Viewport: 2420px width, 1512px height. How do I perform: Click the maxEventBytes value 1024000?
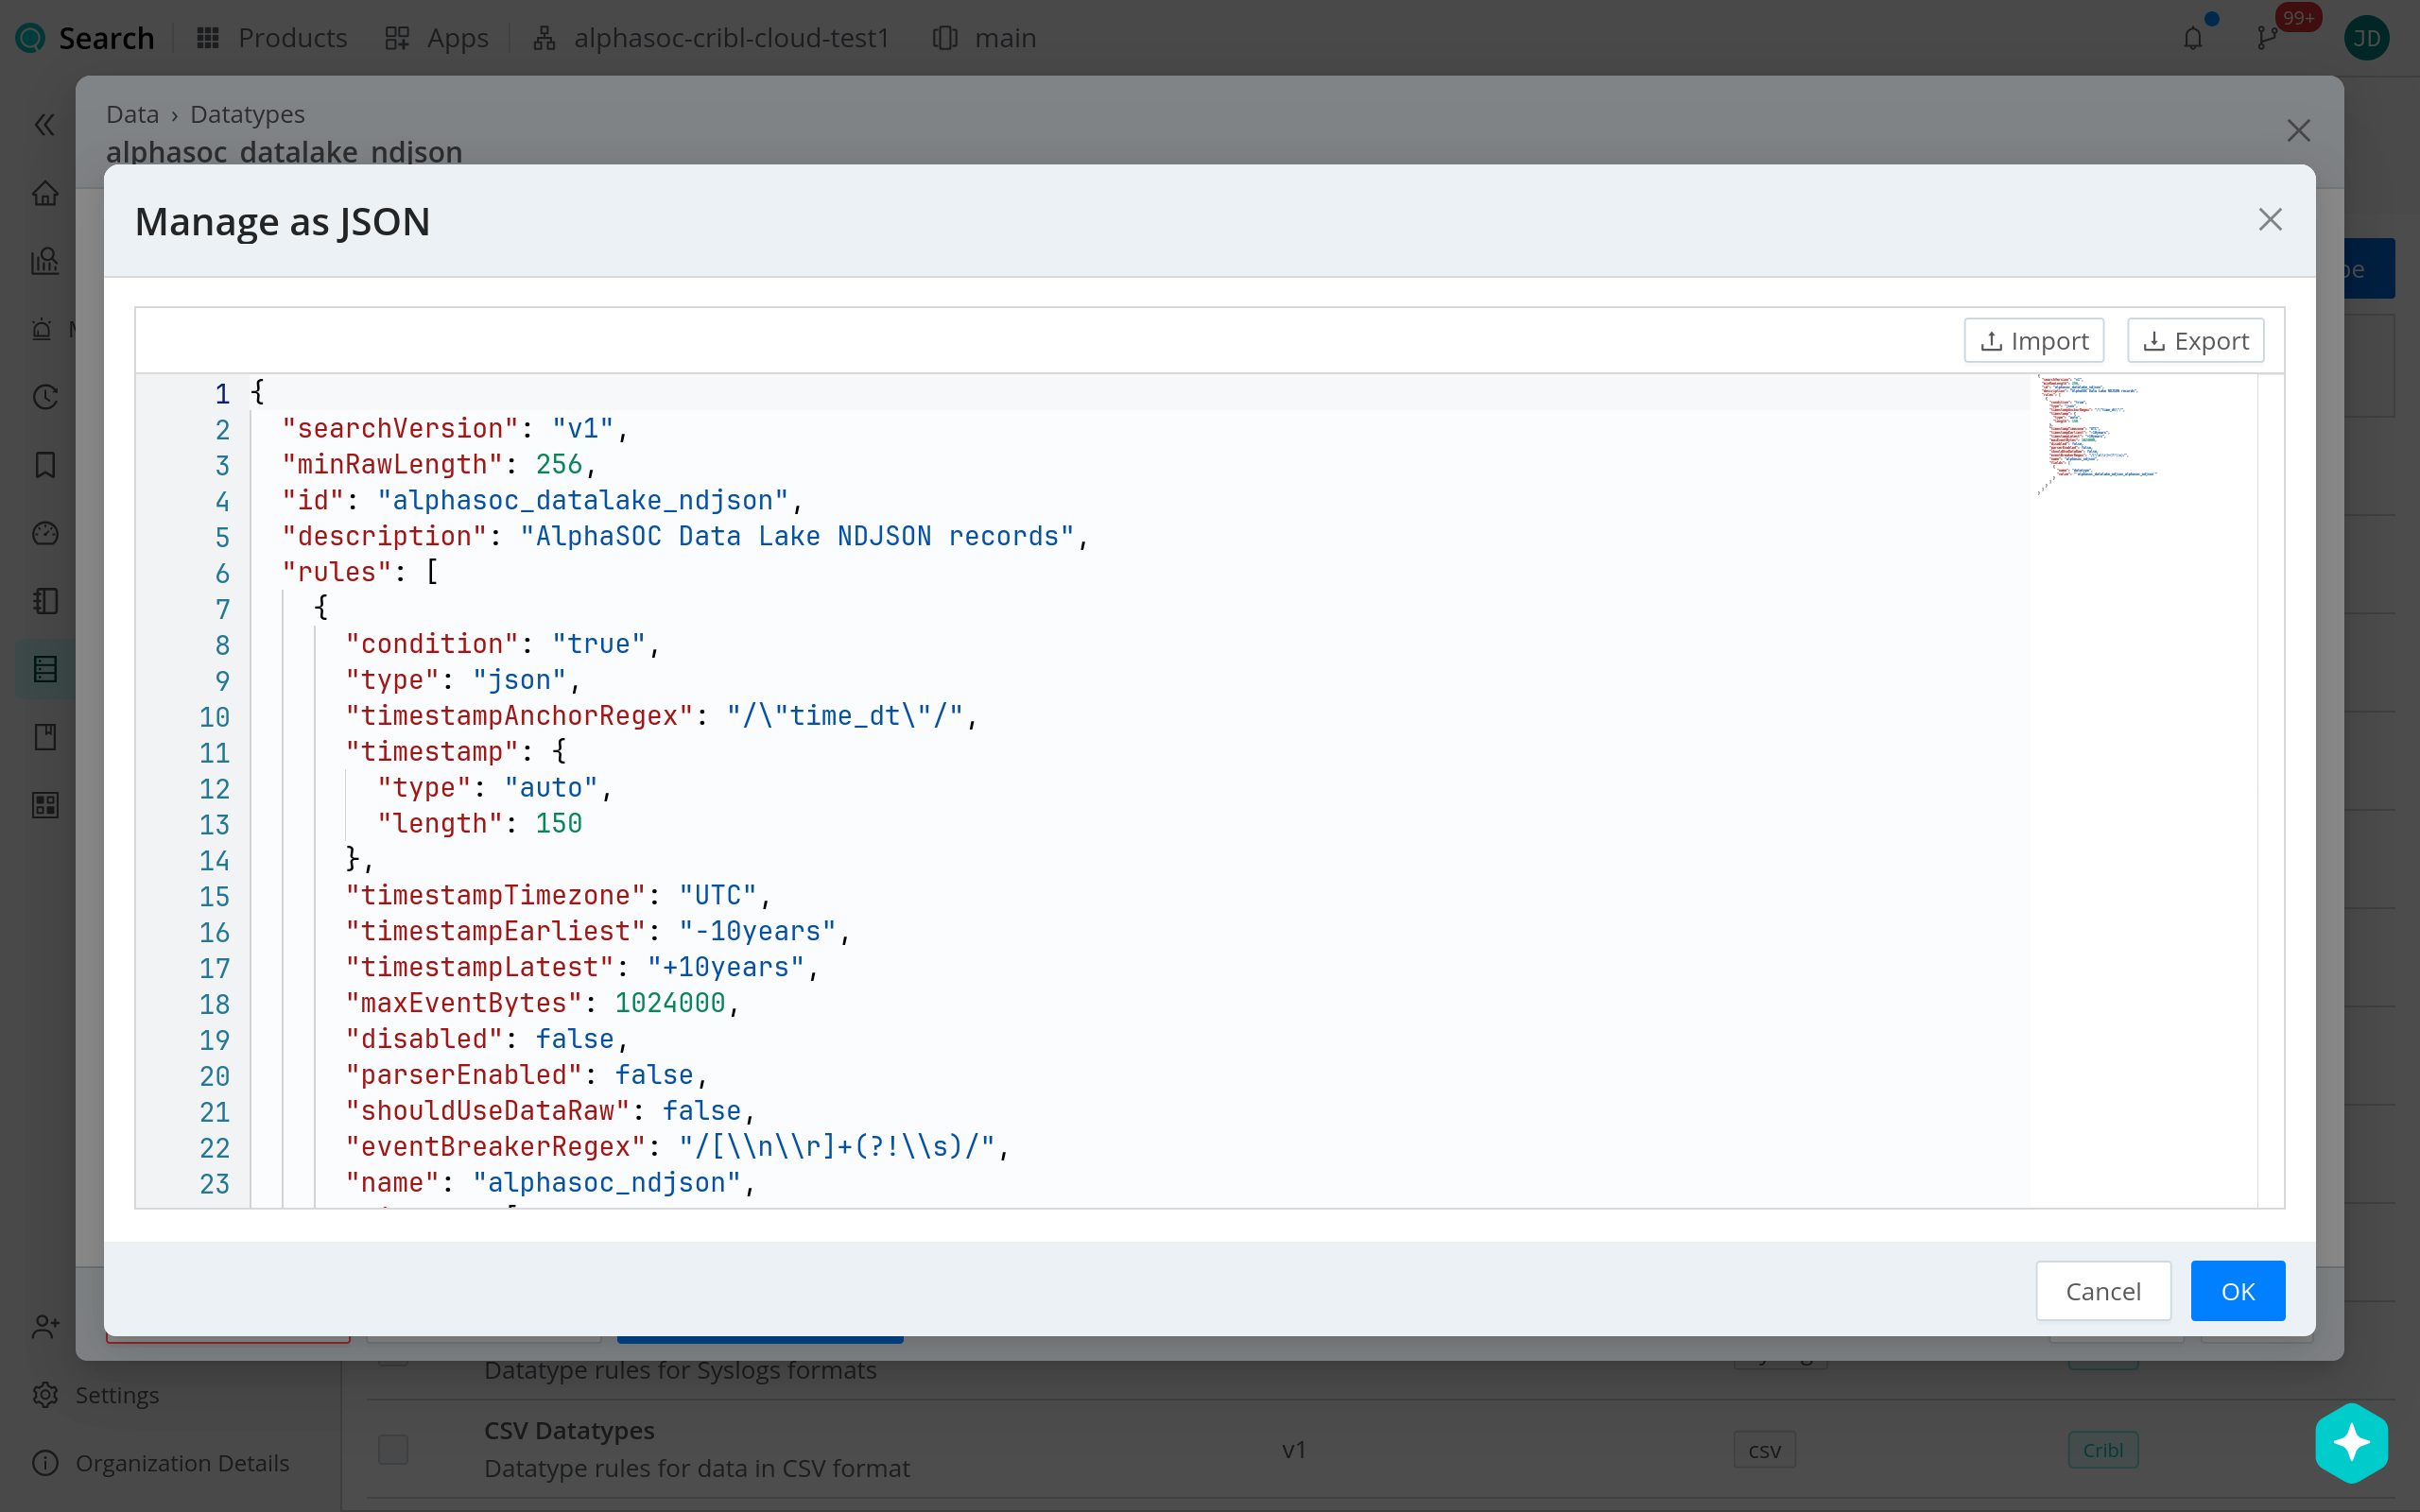pyautogui.click(x=670, y=1004)
